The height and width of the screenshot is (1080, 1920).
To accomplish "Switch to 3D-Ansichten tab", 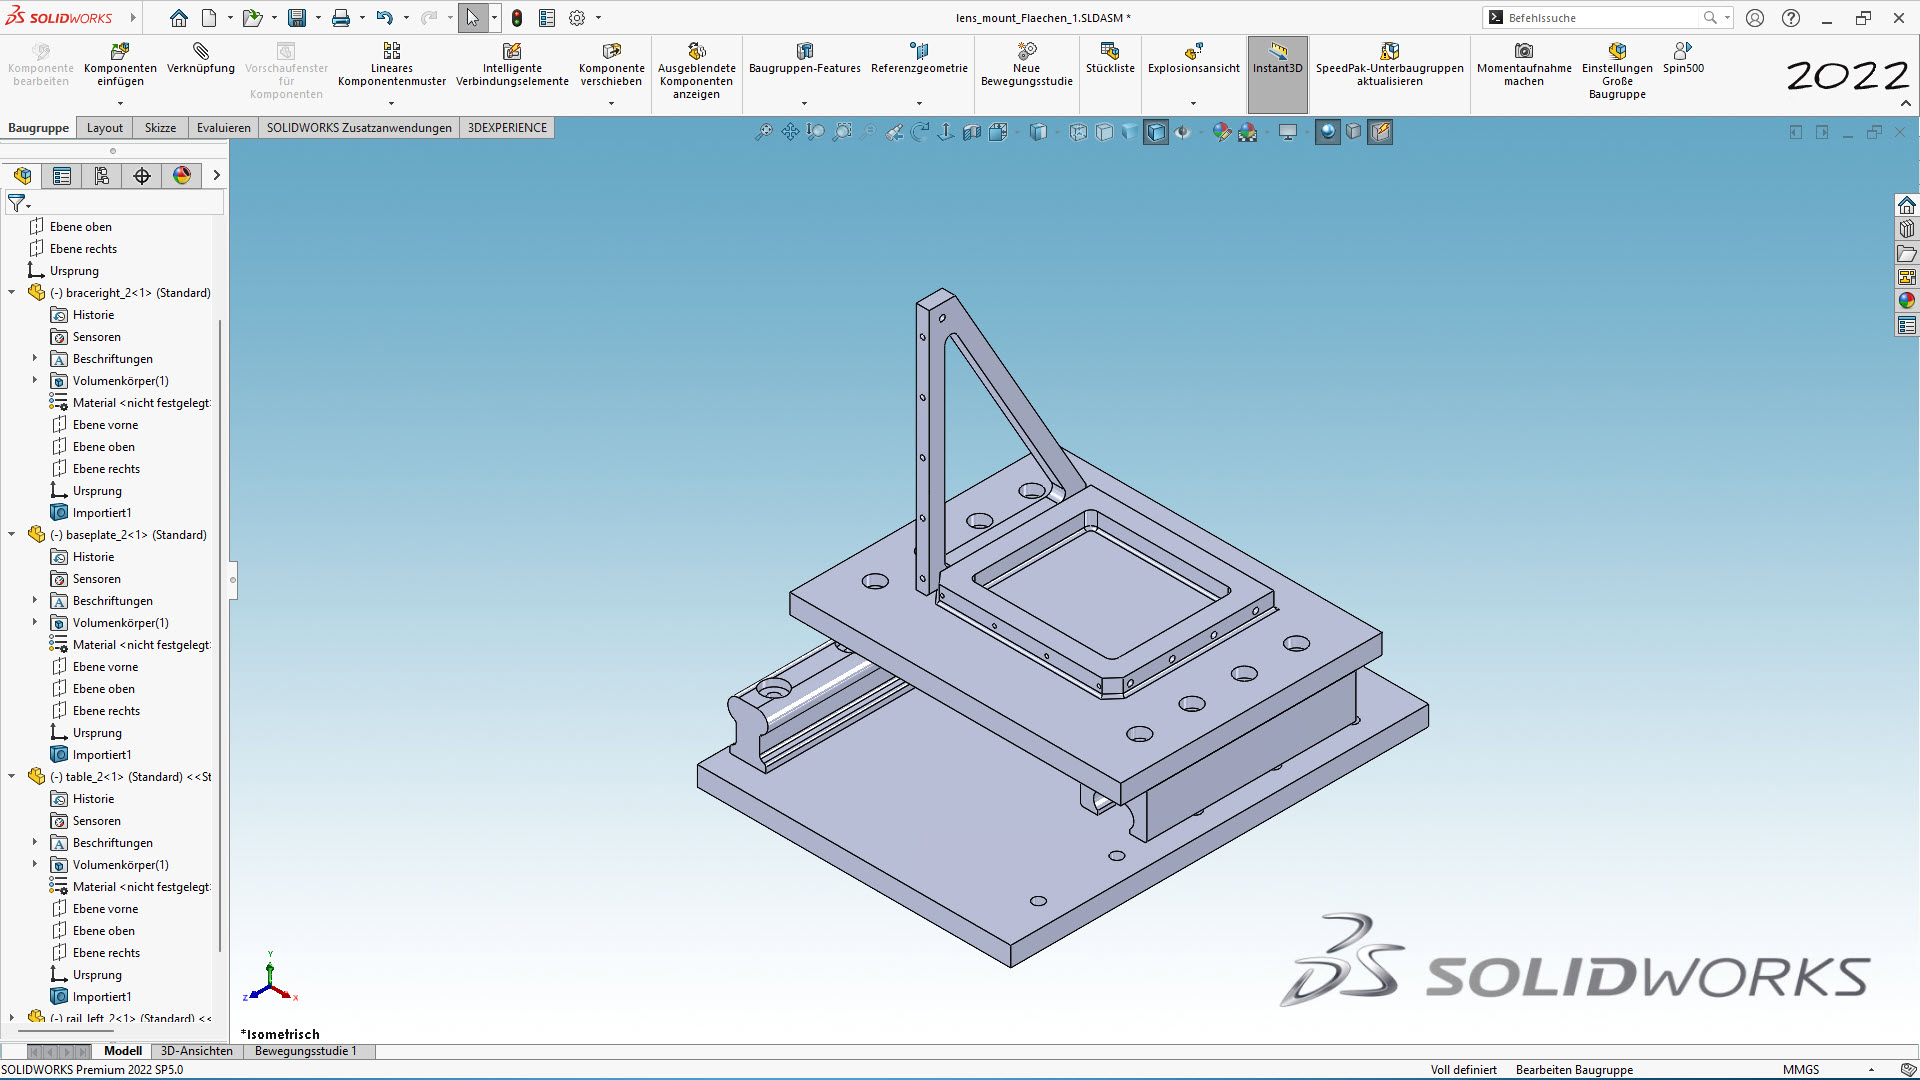I will click(x=197, y=1051).
